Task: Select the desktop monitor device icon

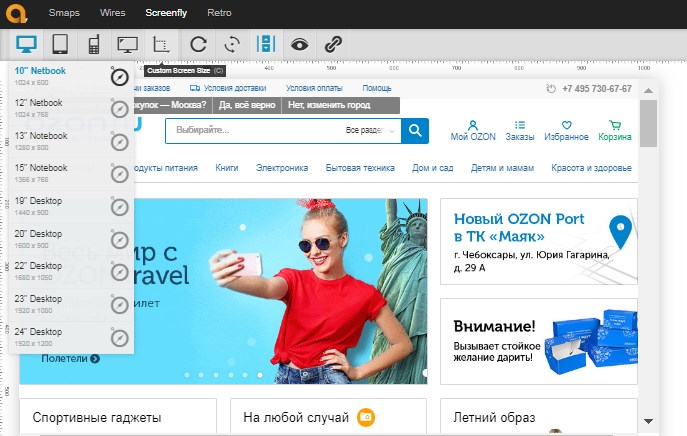Action: coord(26,44)
